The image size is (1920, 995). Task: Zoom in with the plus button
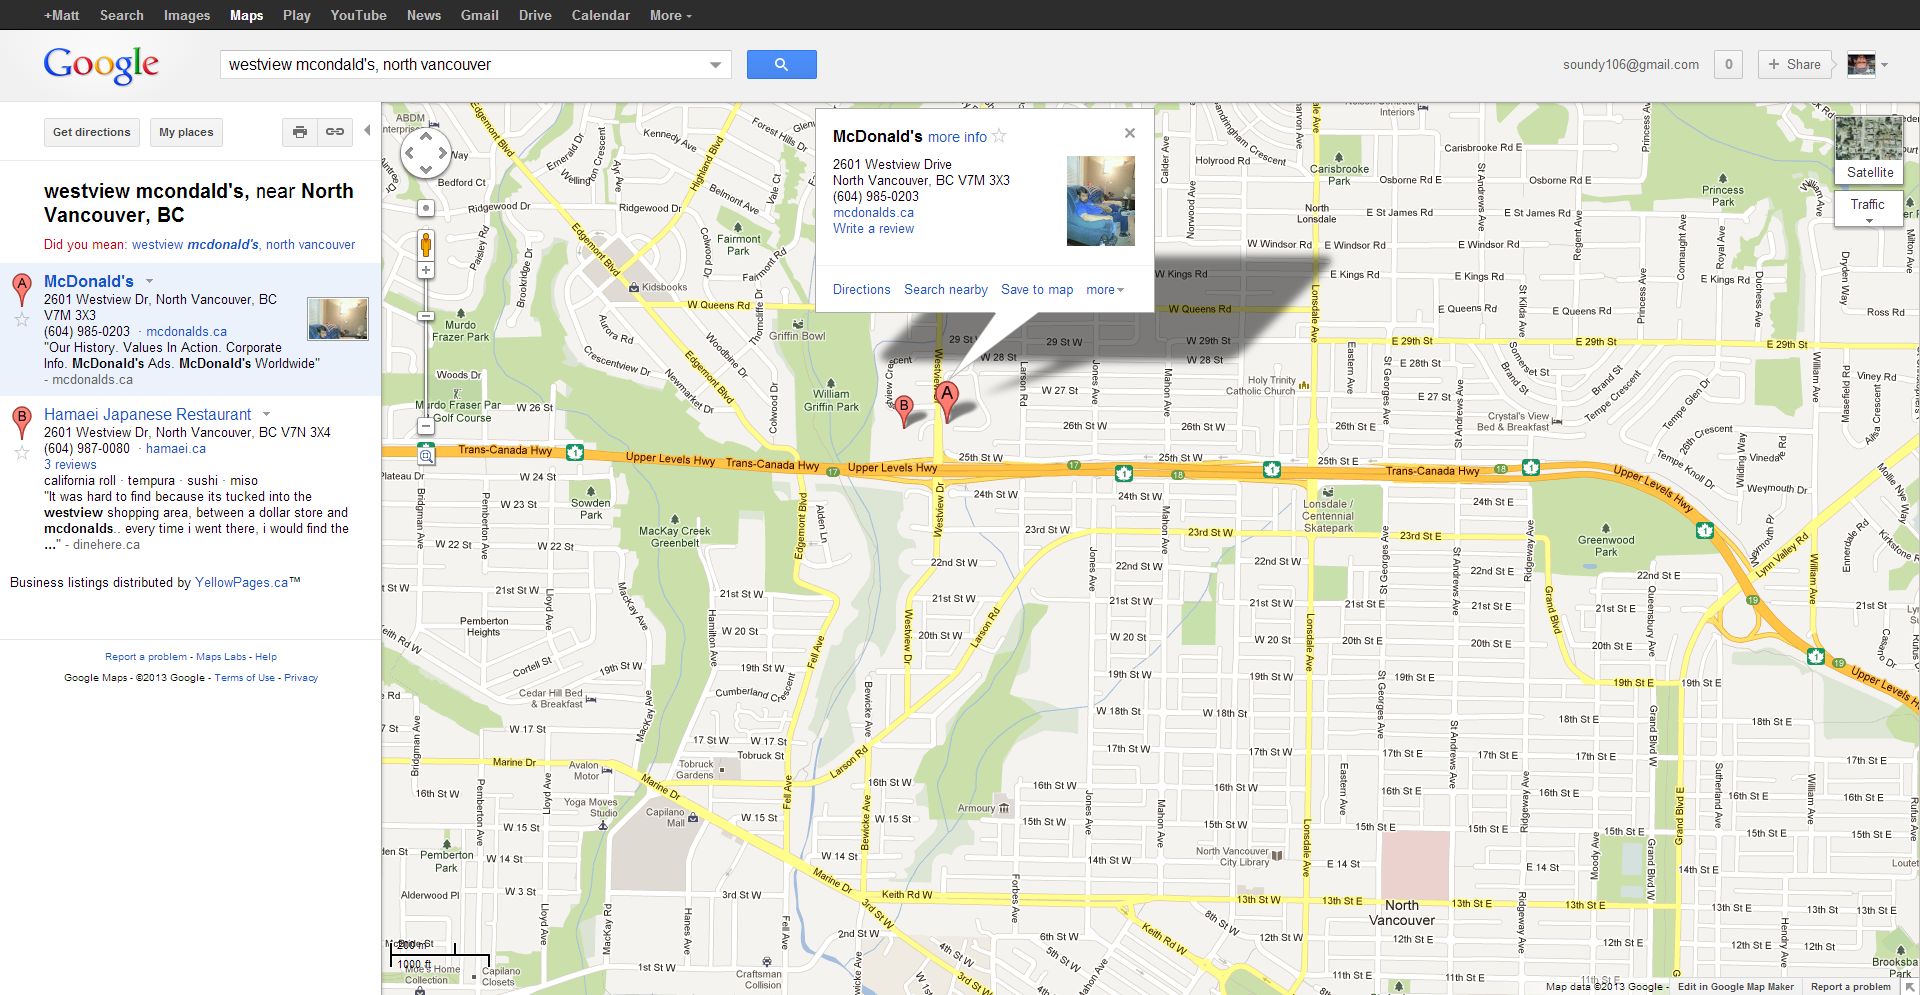click(426, 270)
